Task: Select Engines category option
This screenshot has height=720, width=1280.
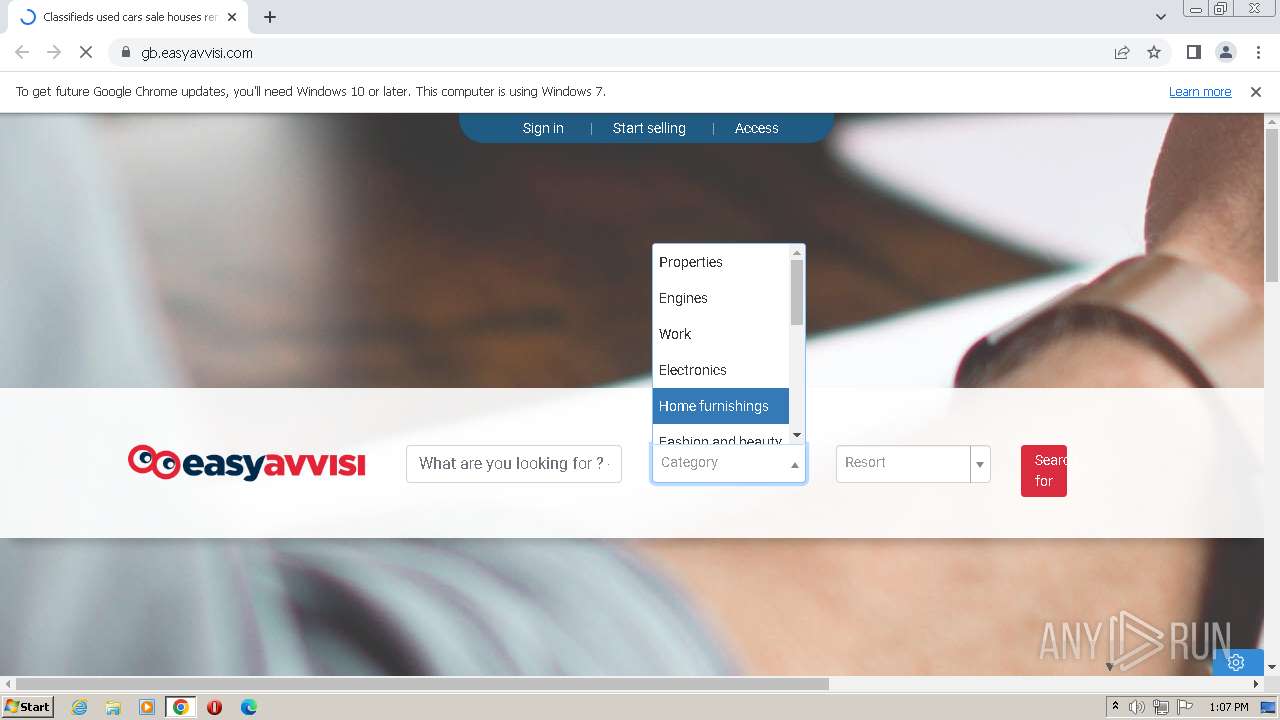Action: coord(721,298)
